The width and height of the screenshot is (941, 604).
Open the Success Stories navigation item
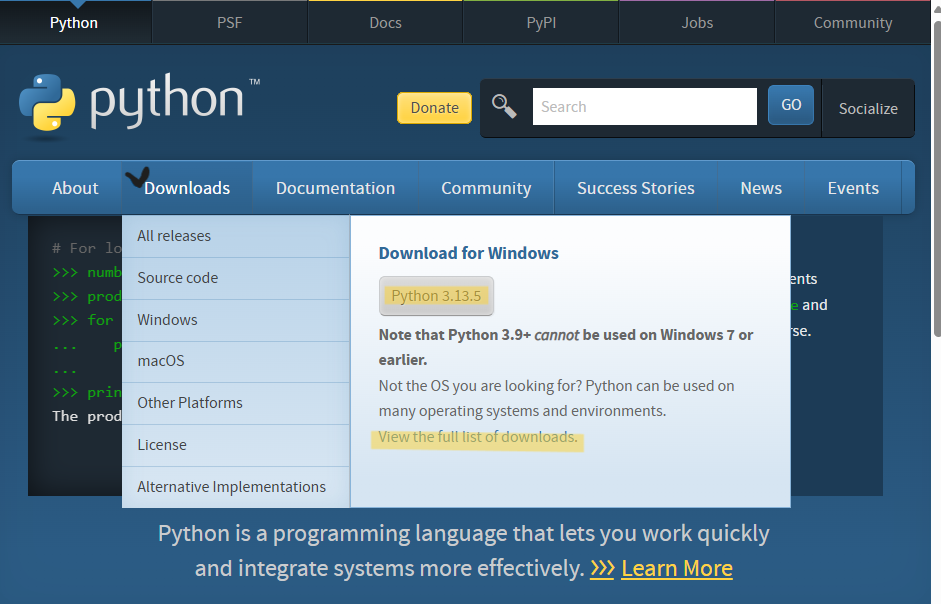pyautogui.click(x=636, y=188)
